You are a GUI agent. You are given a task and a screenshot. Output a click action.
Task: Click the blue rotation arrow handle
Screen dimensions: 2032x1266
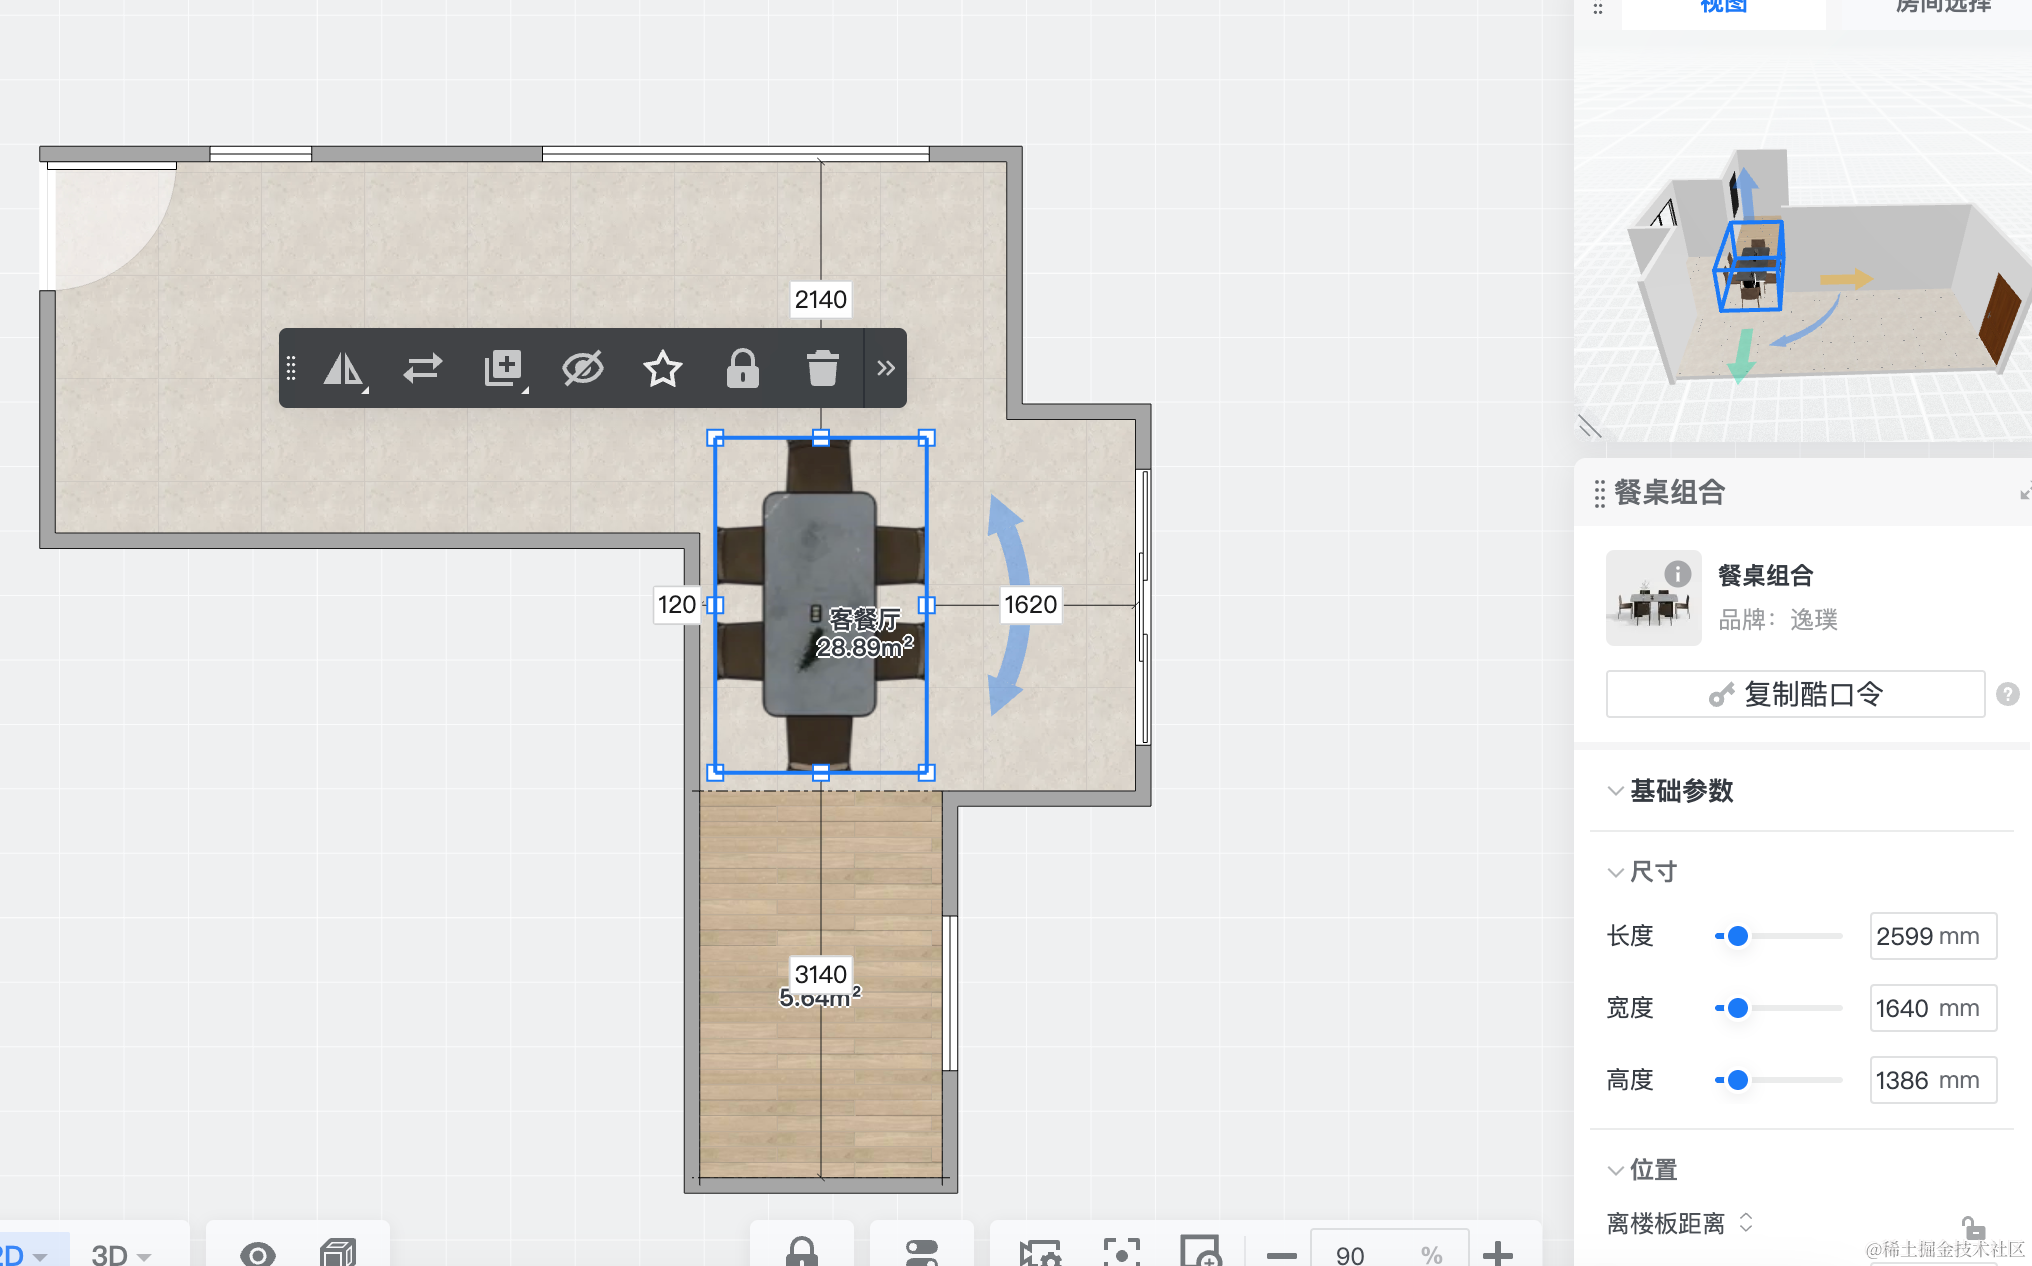tap(1008, 605)
